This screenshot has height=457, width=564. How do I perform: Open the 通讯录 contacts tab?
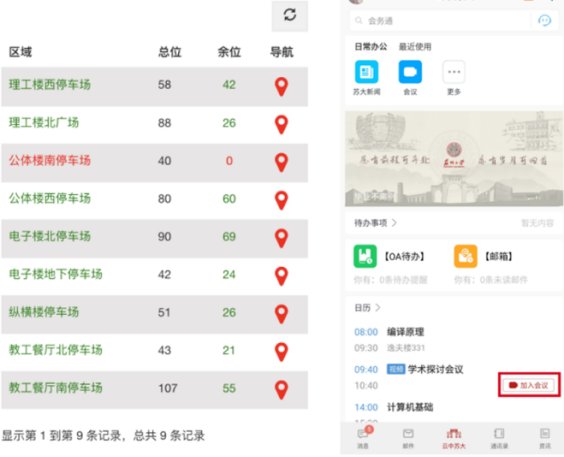click(499, 438)
